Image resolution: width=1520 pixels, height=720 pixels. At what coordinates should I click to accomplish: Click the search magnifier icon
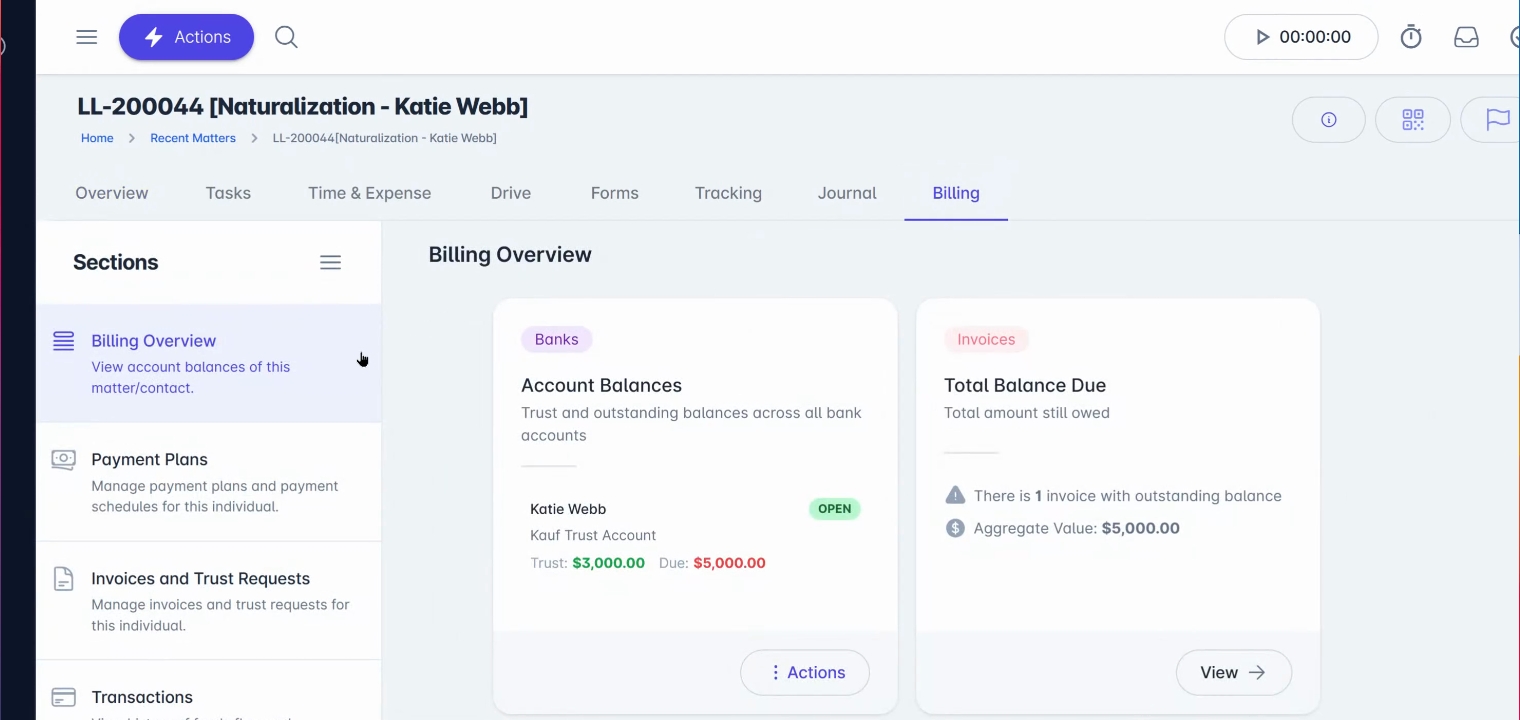pos(286,37)
